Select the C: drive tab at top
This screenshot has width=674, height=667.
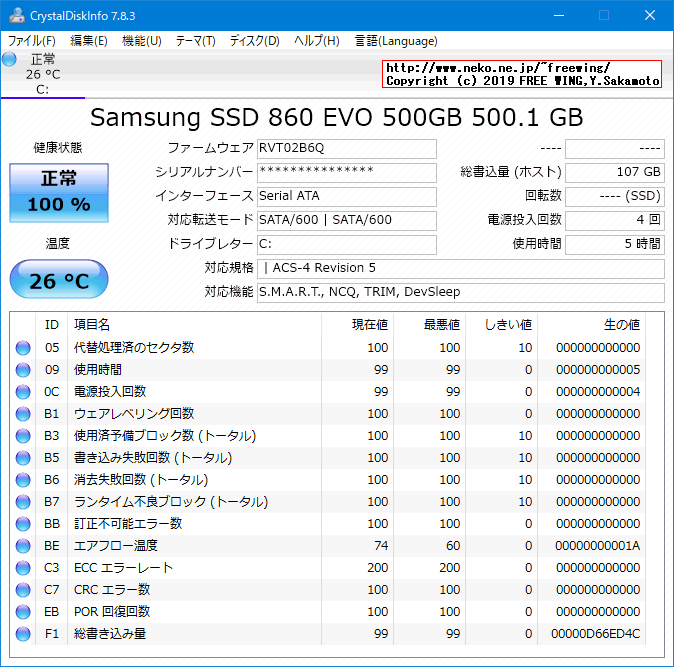(43, 74)
